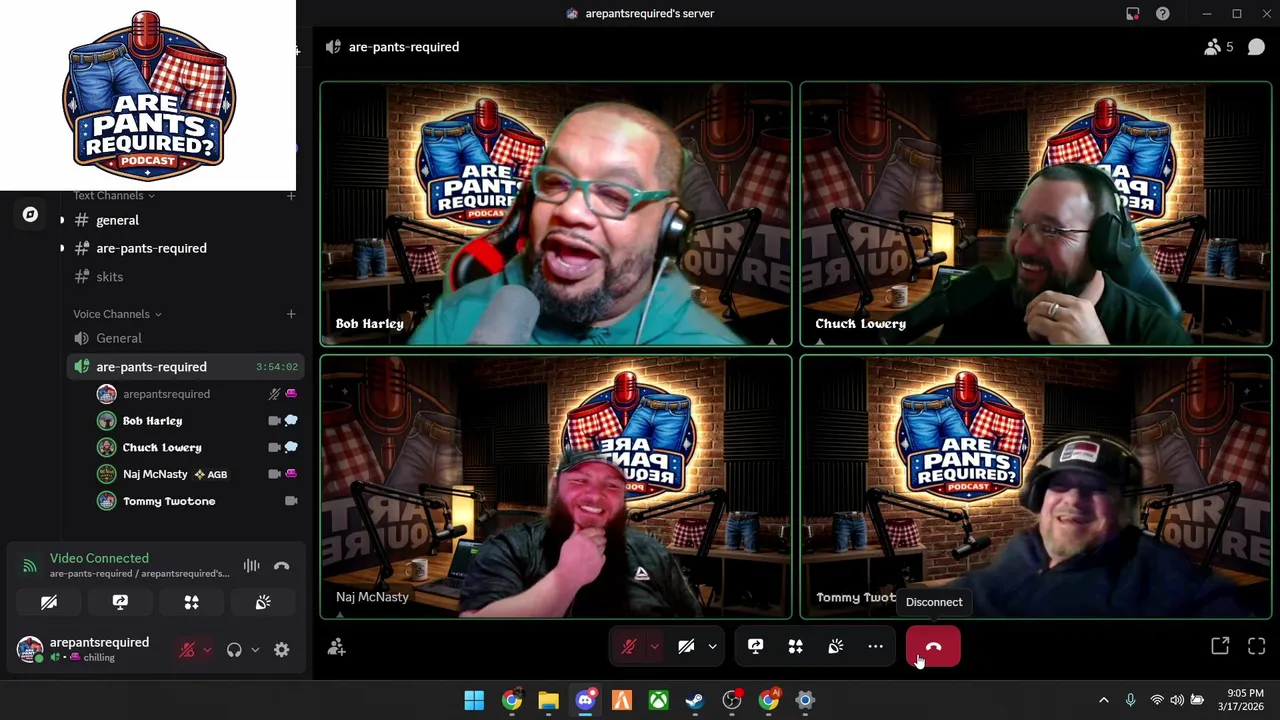Image resolution: width=1280 pixels, height=720 pixels.
Task: Focus Bob Harley's video tile
Action: point(556,214)
